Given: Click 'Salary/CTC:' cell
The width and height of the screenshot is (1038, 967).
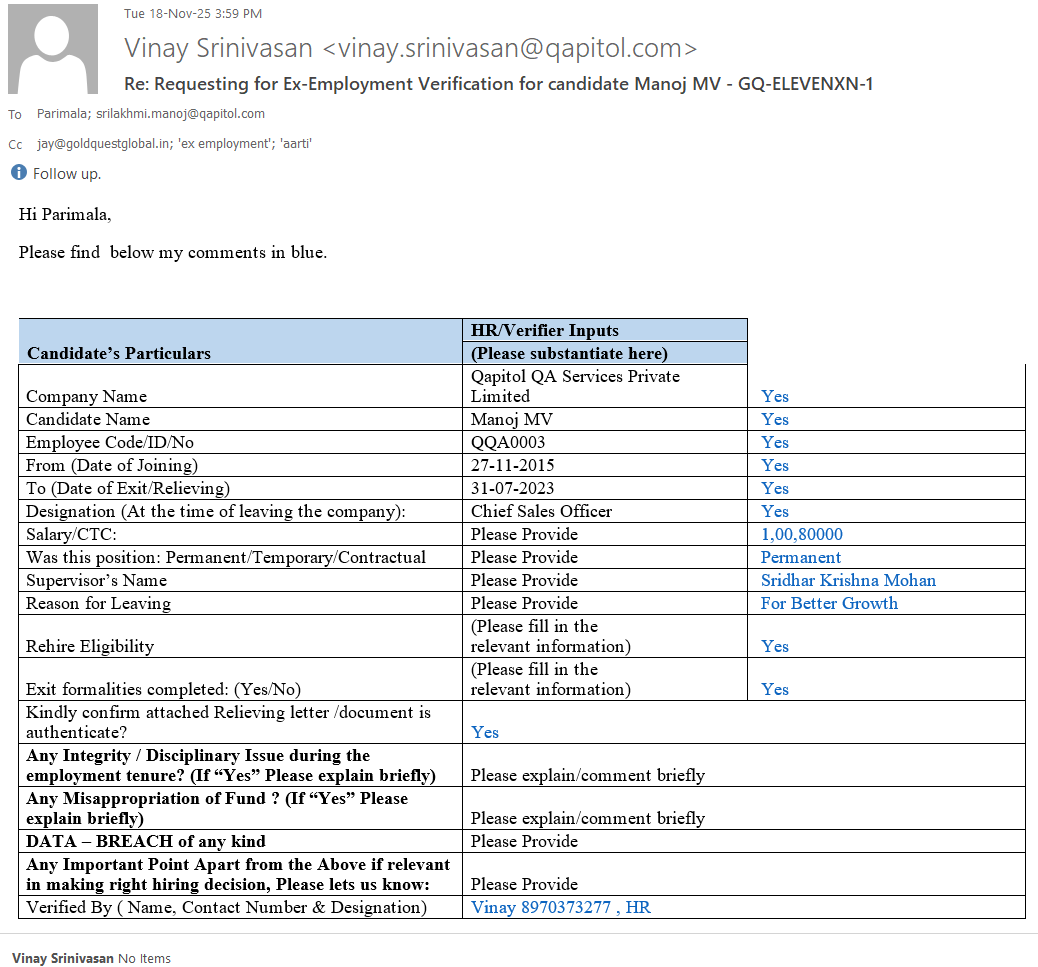Looking at the screenshot, I should coord(241,534).
